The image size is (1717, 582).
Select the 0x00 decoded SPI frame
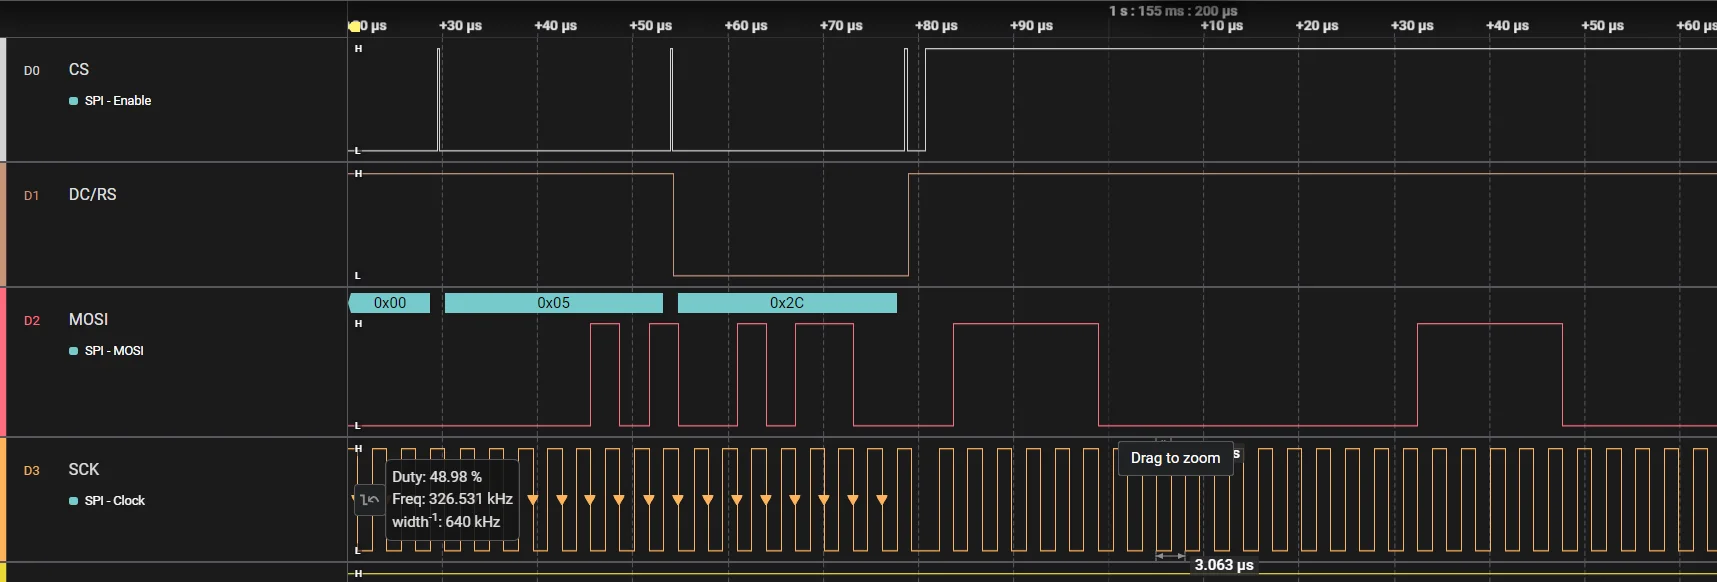pyautogui.click(x=390, y=303)
